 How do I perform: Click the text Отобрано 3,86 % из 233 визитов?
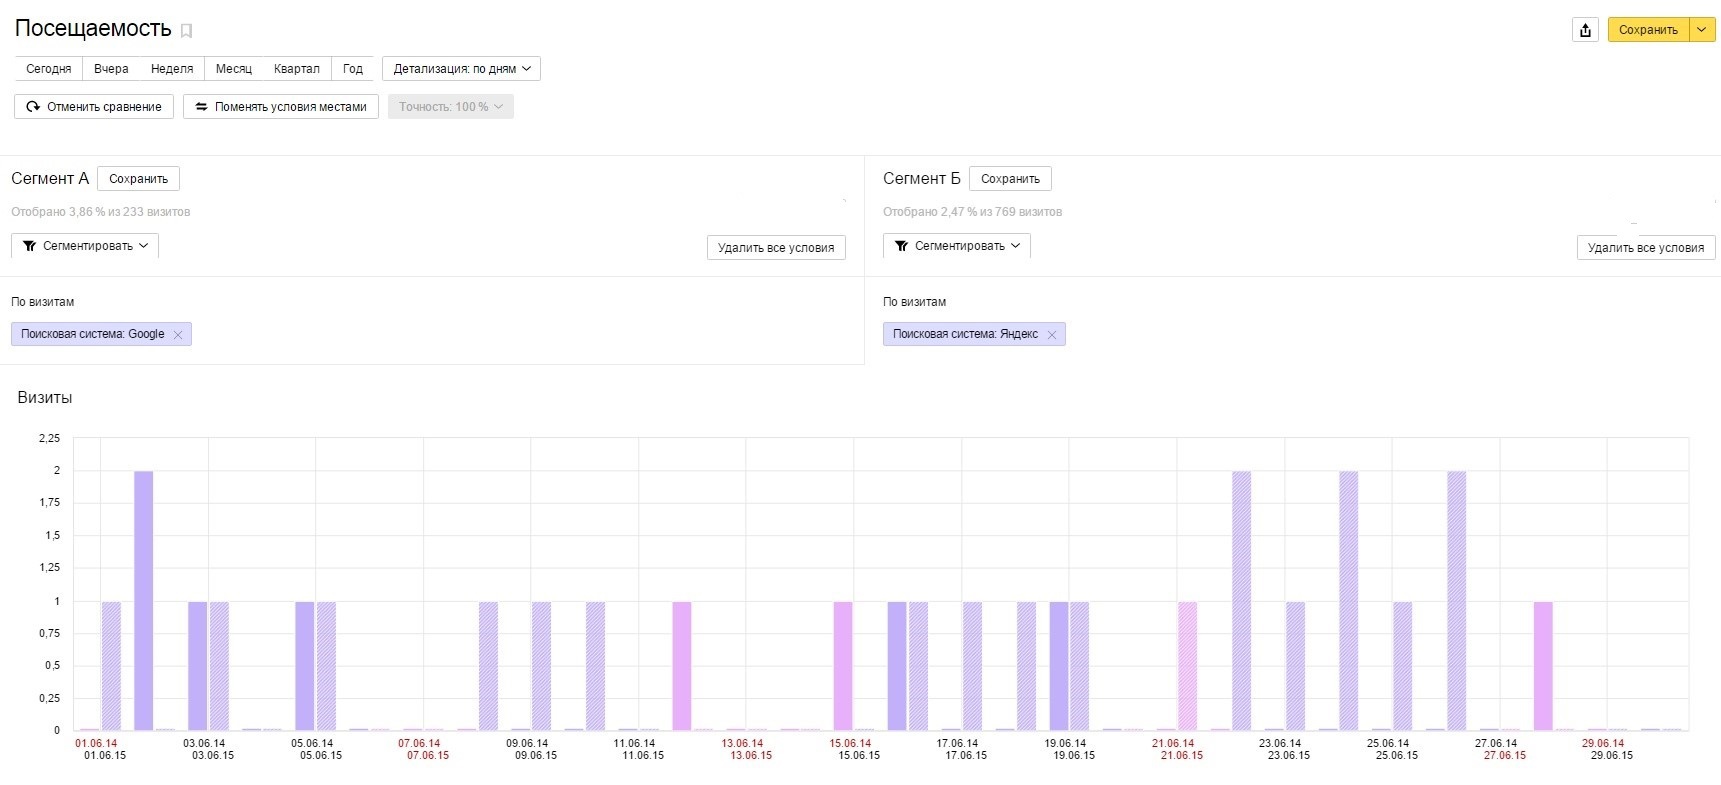[100, 212]
